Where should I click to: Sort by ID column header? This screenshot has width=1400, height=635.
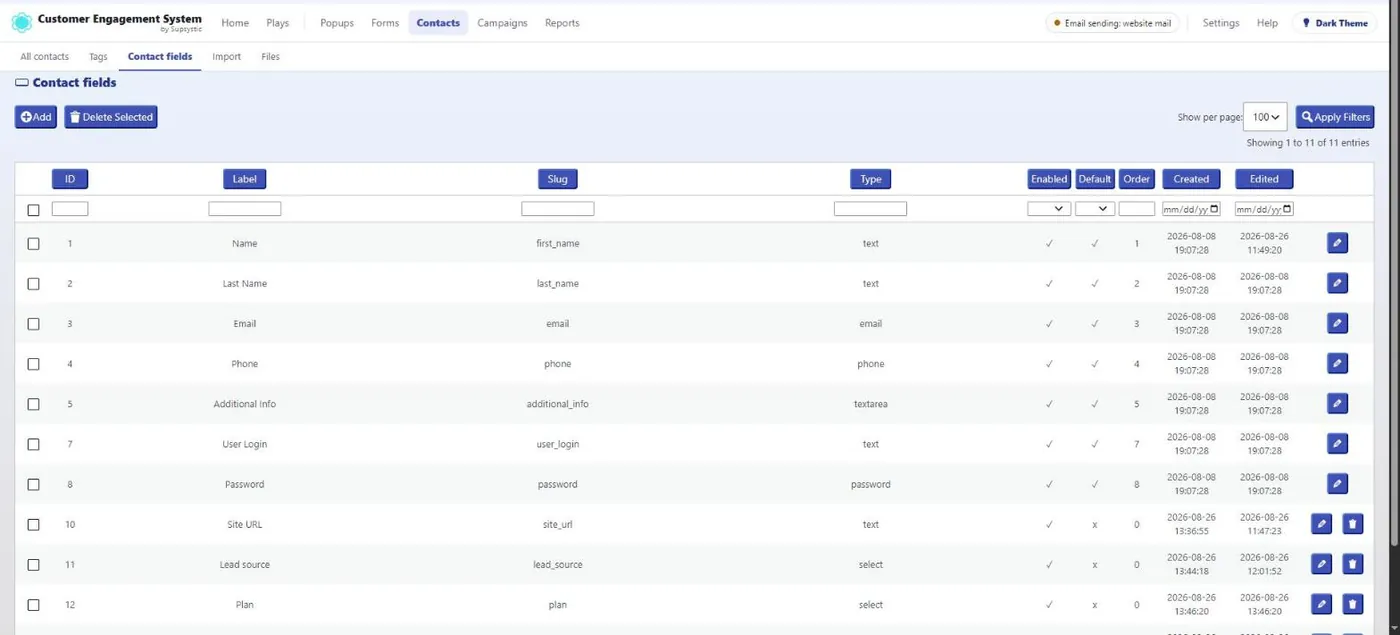[x=70, y=179]
